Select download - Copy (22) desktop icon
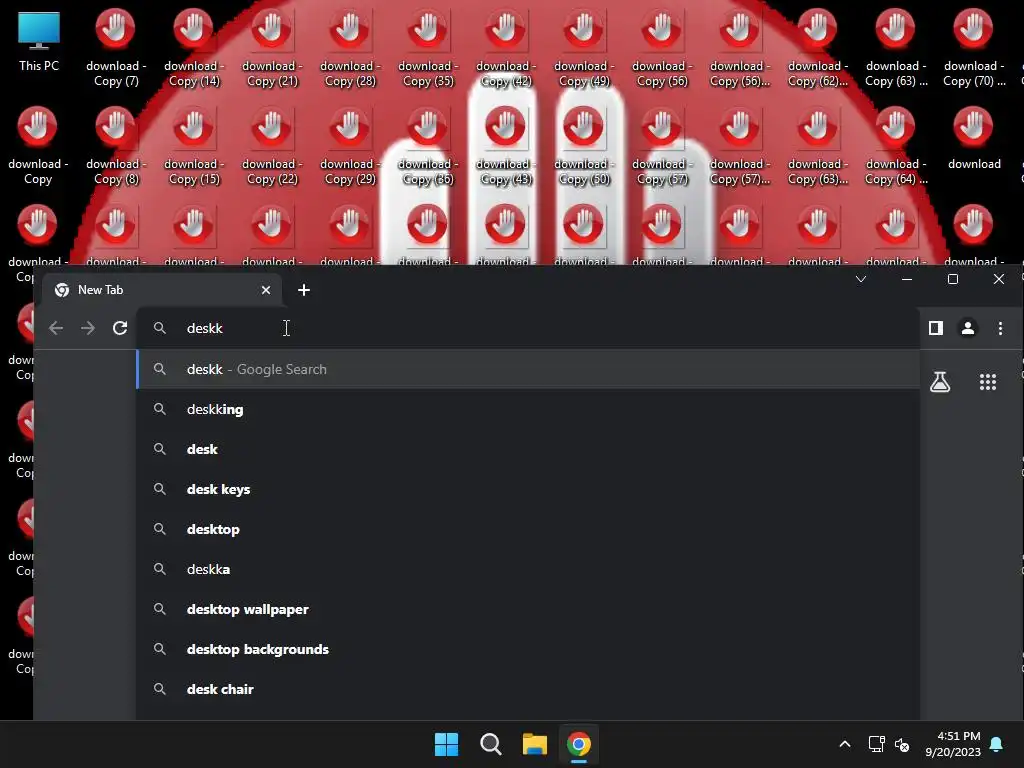This screenshot has width=1024, height=768. click(272, 146)
